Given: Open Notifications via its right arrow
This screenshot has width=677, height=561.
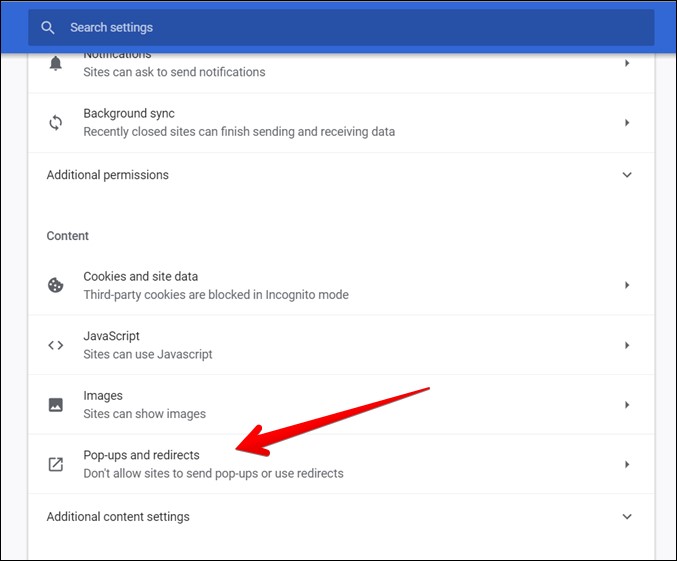Looking at the screenshot, I should point(627,63).
